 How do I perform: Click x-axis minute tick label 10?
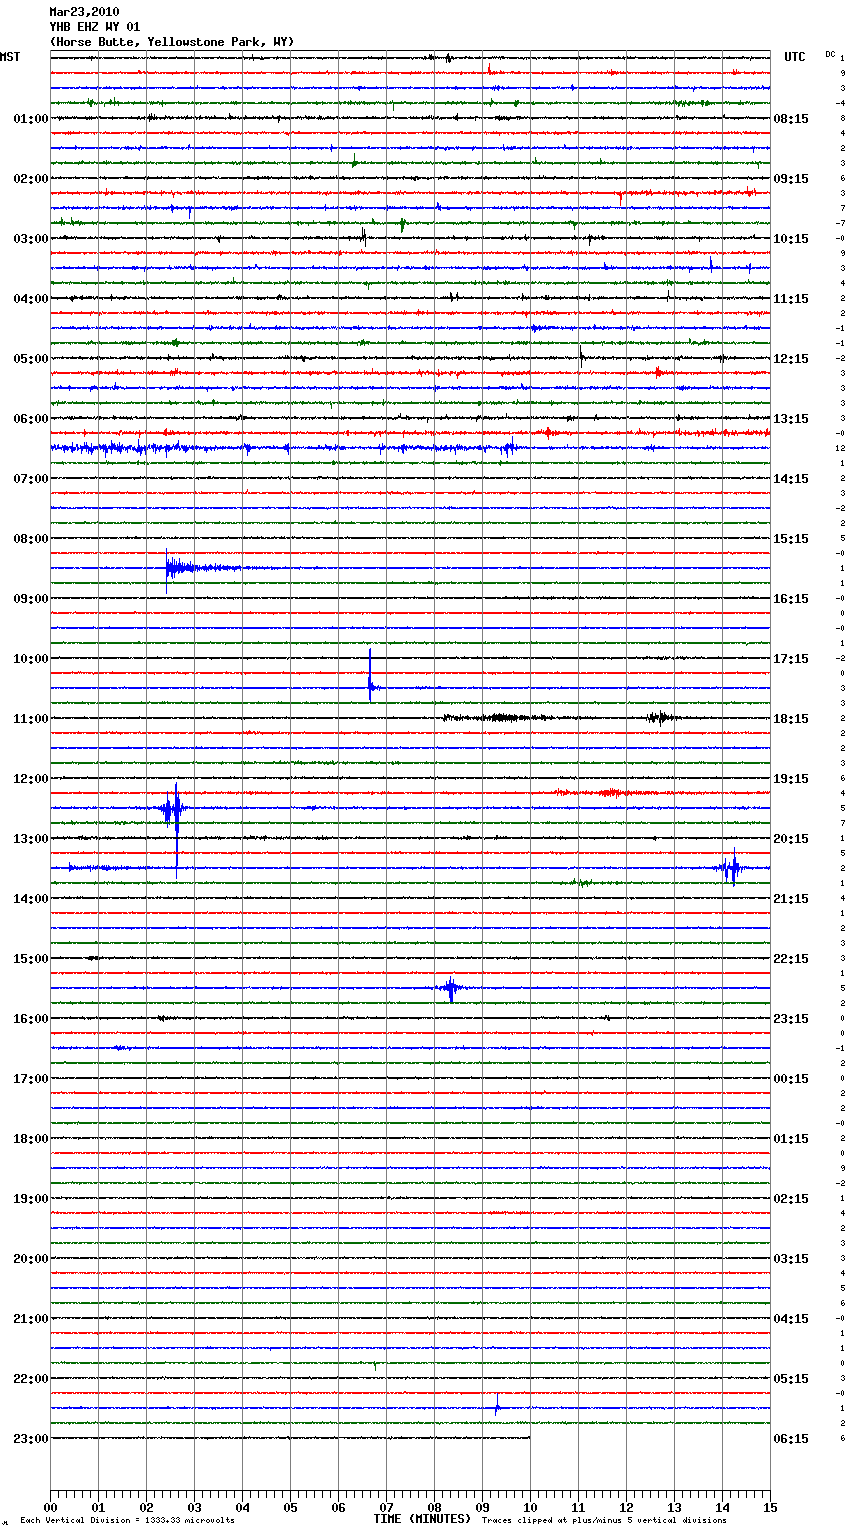pos(530,1507)
